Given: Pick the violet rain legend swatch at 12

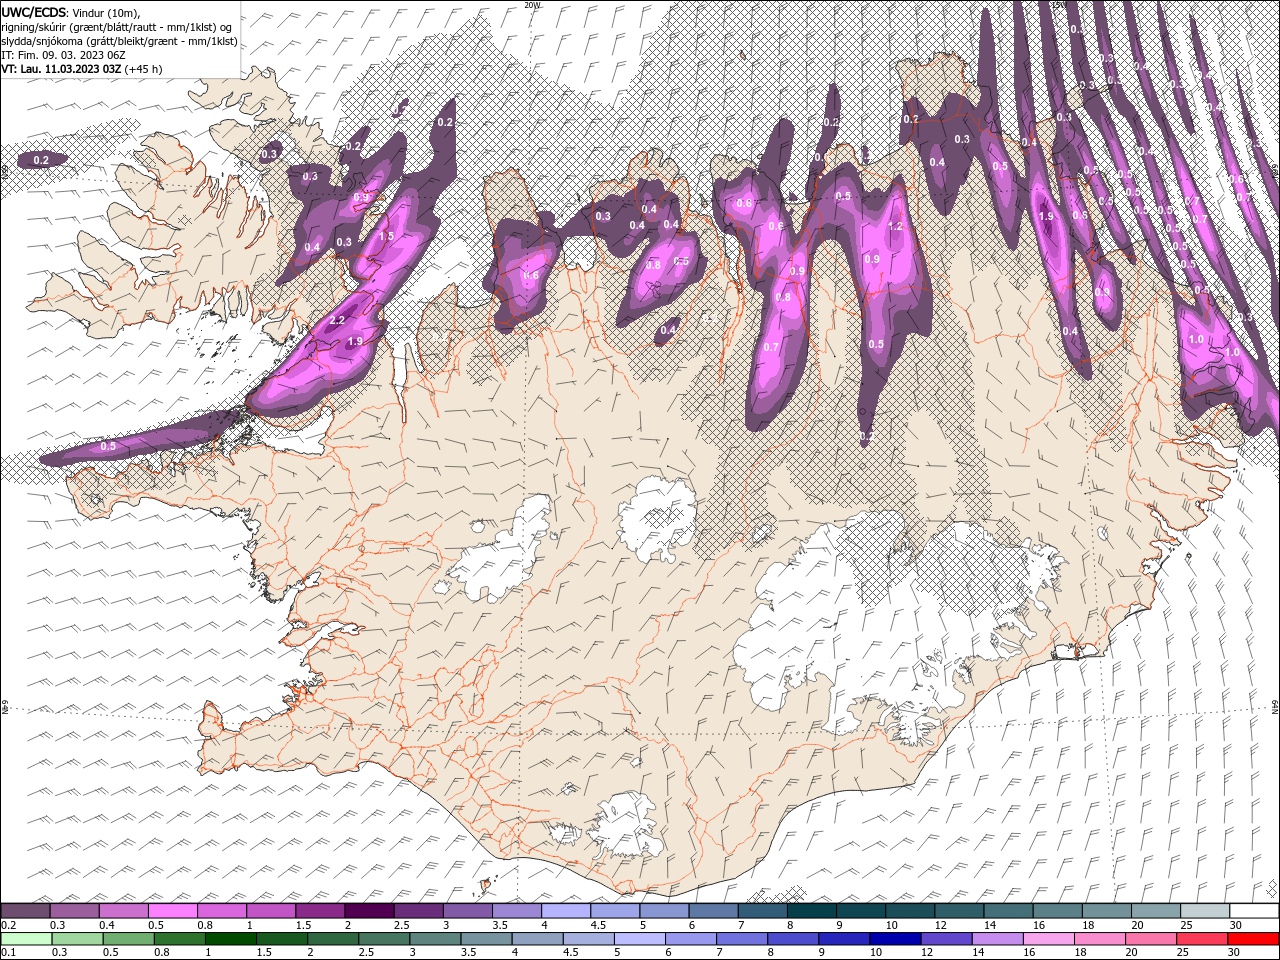Looking at the screenshot, I should point(946,939).
